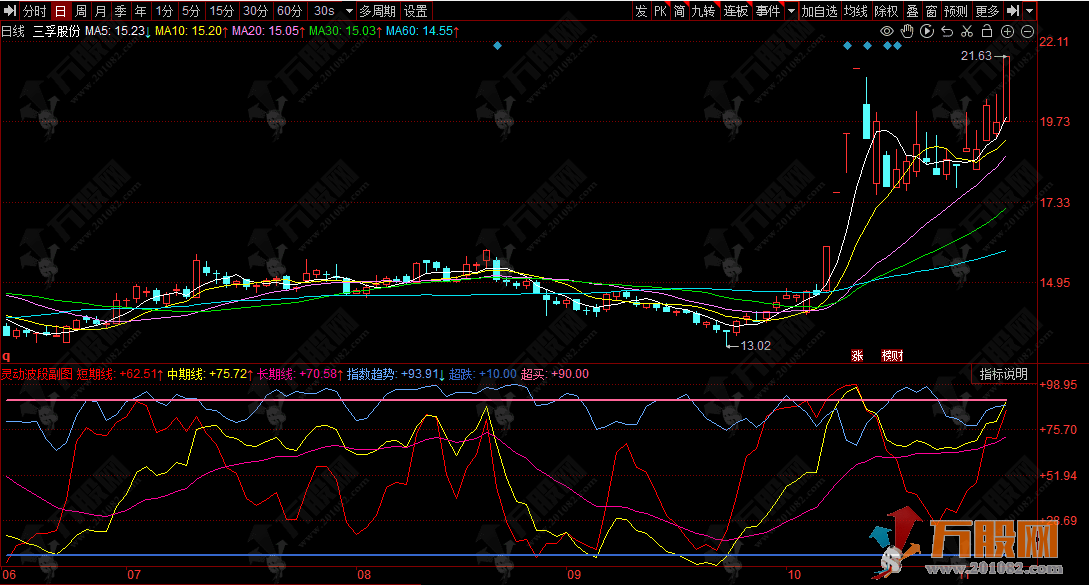Zoom in with the plus circle icon
Screen dimensions: 1089x585
pyautogui.click(x=1007, y=32)
